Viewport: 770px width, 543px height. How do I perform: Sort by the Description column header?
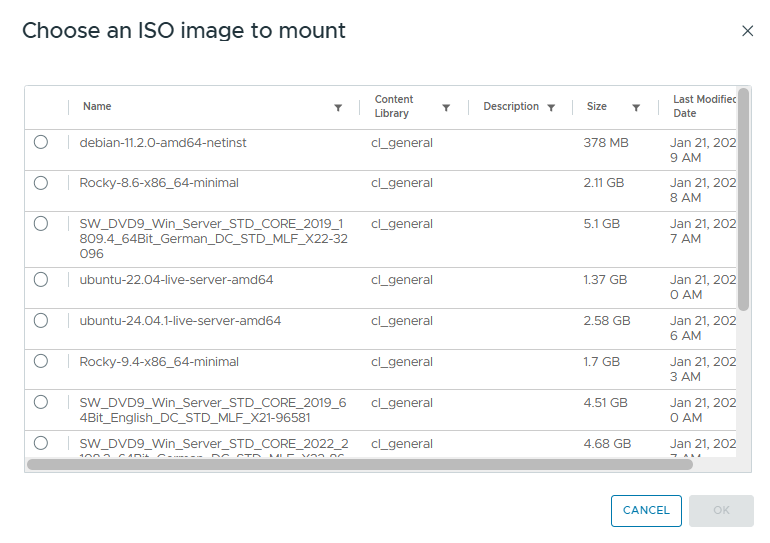coord(511,106)
